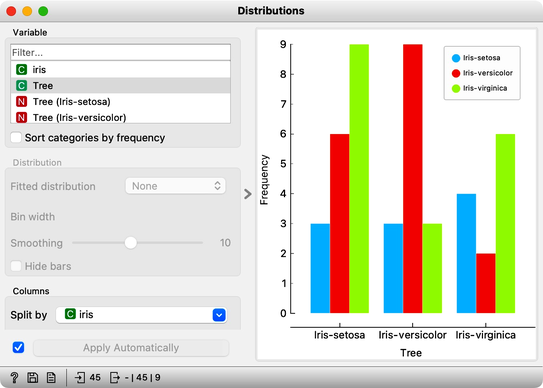Toggle the Hide bars checkbox

point(16,266)
